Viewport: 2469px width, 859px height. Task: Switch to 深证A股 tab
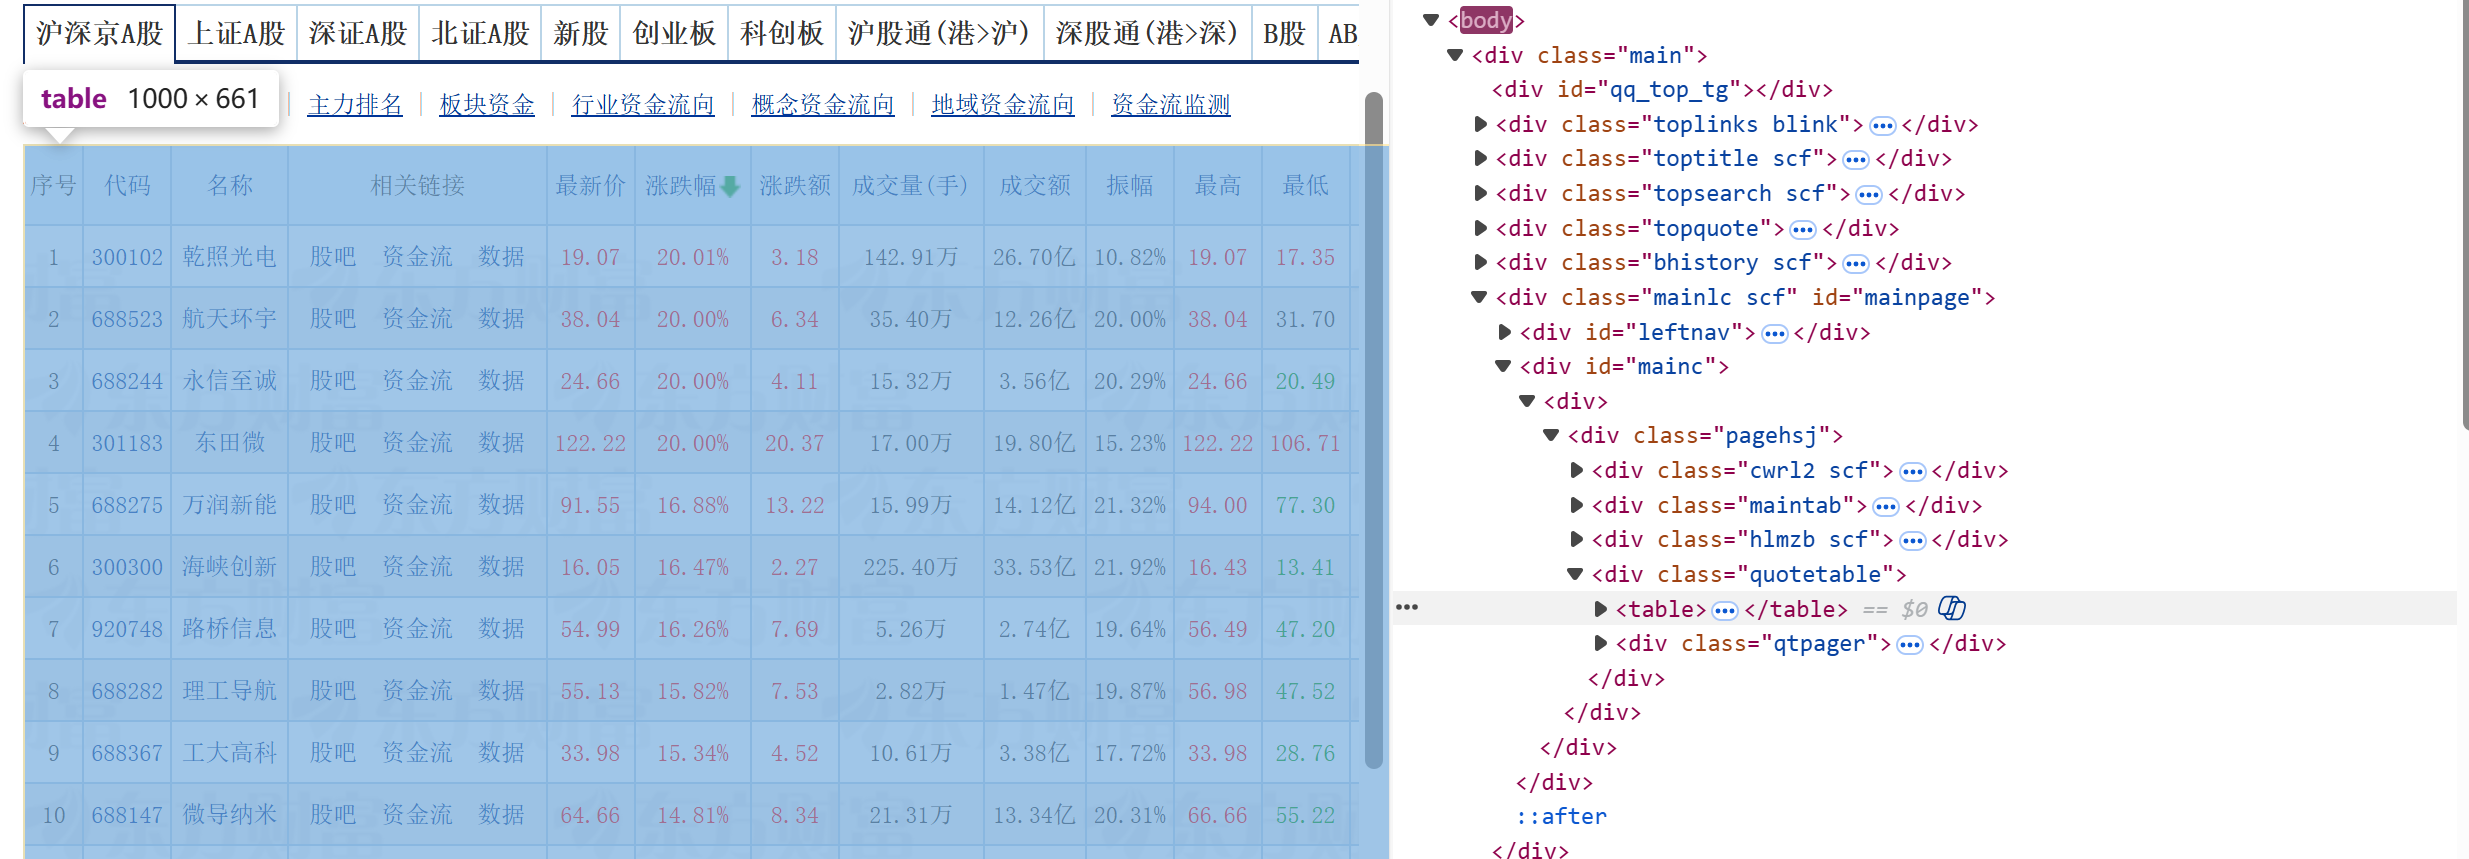[x=358, y=34]
